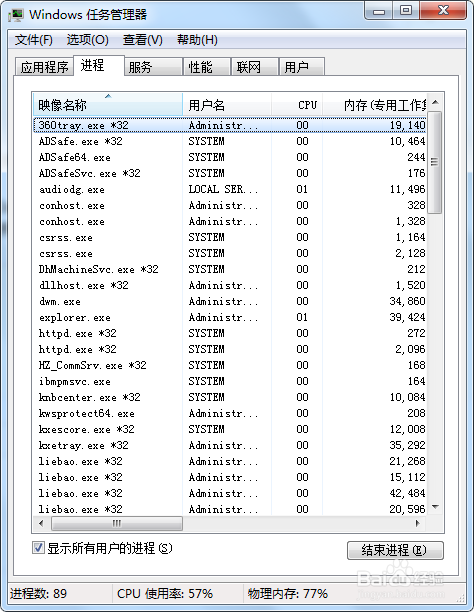Select the ADSafe.exe *32 process
This screenshot has height=612, width=474.
tap(230, 141)
